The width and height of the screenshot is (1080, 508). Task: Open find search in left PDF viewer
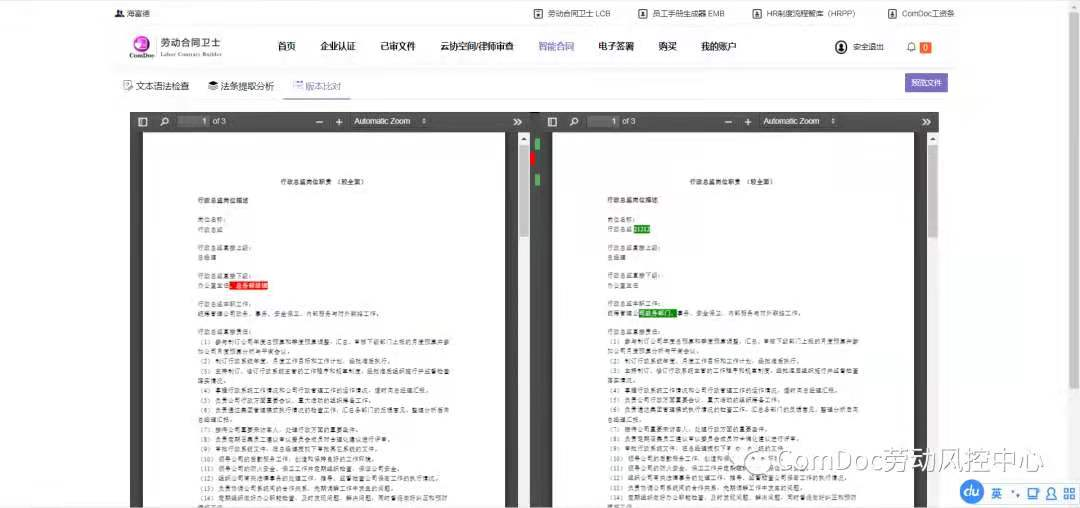163,122
